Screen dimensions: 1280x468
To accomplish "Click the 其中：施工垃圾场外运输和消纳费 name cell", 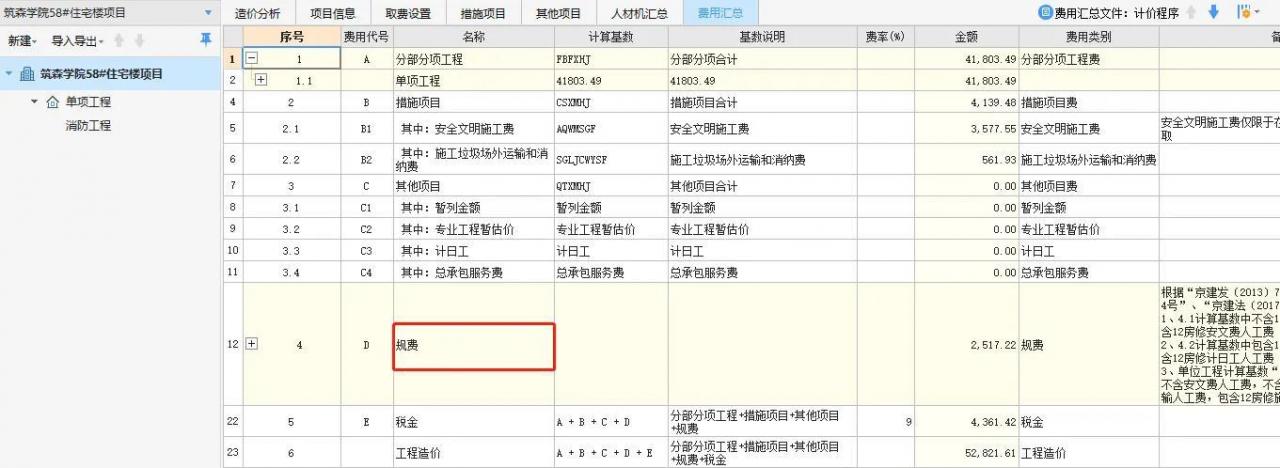I will pos(473,159).
